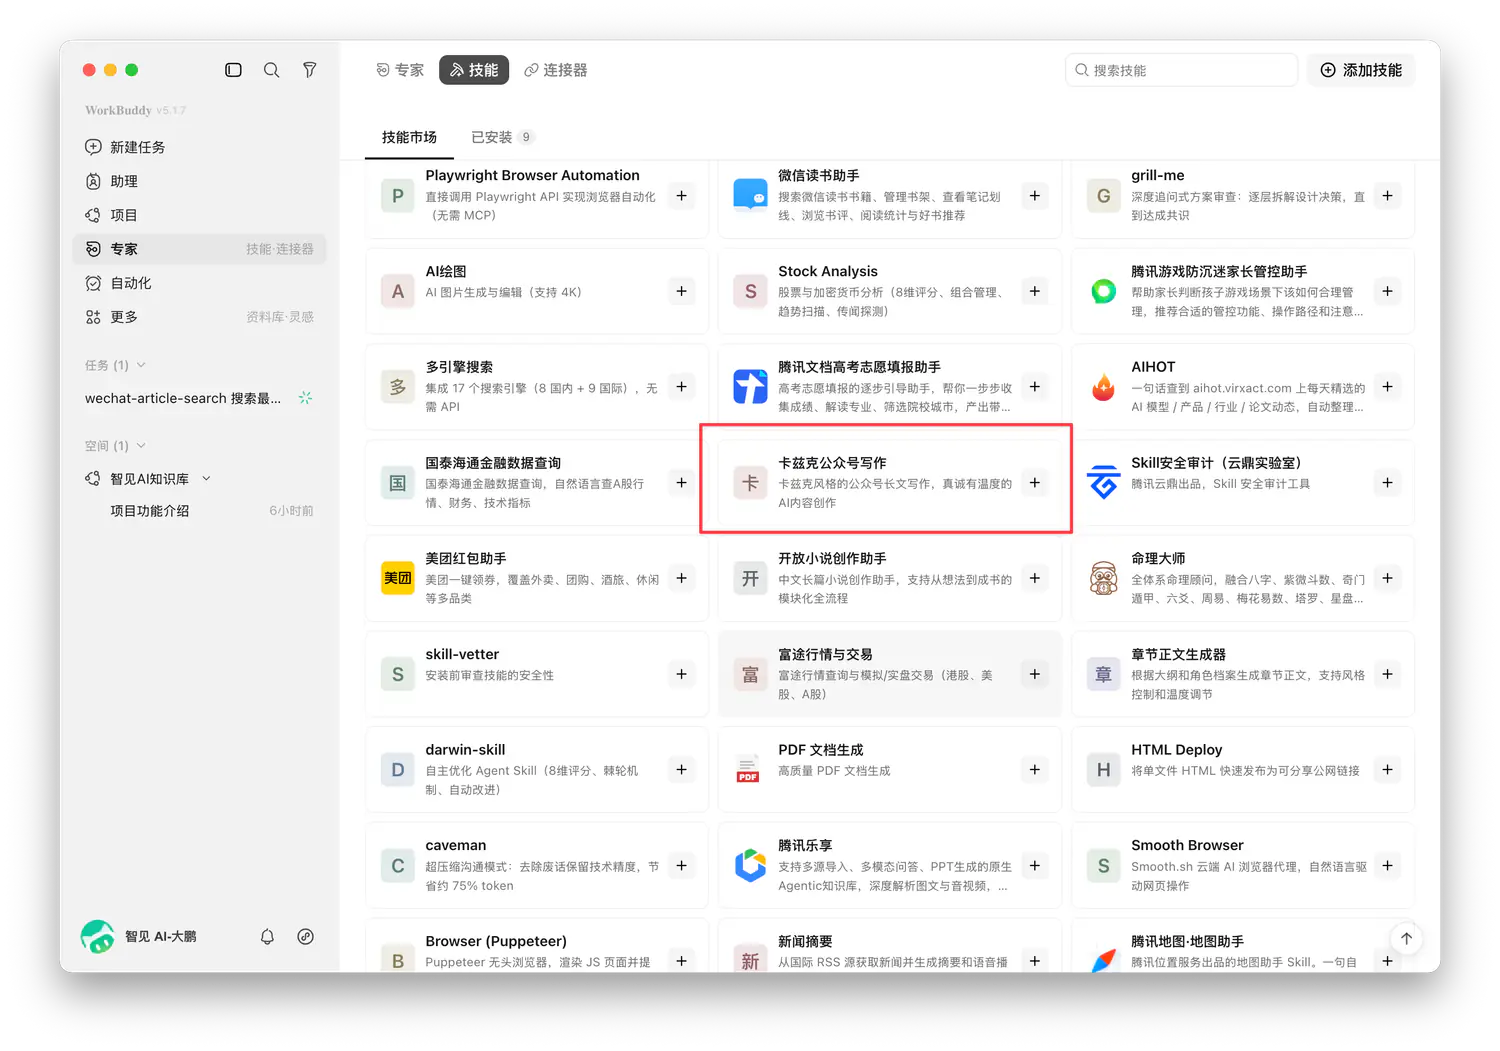1500x1051 pixels.
Task: Add 国泰海通金融数据查询 skill
Action: pos(681,483)
